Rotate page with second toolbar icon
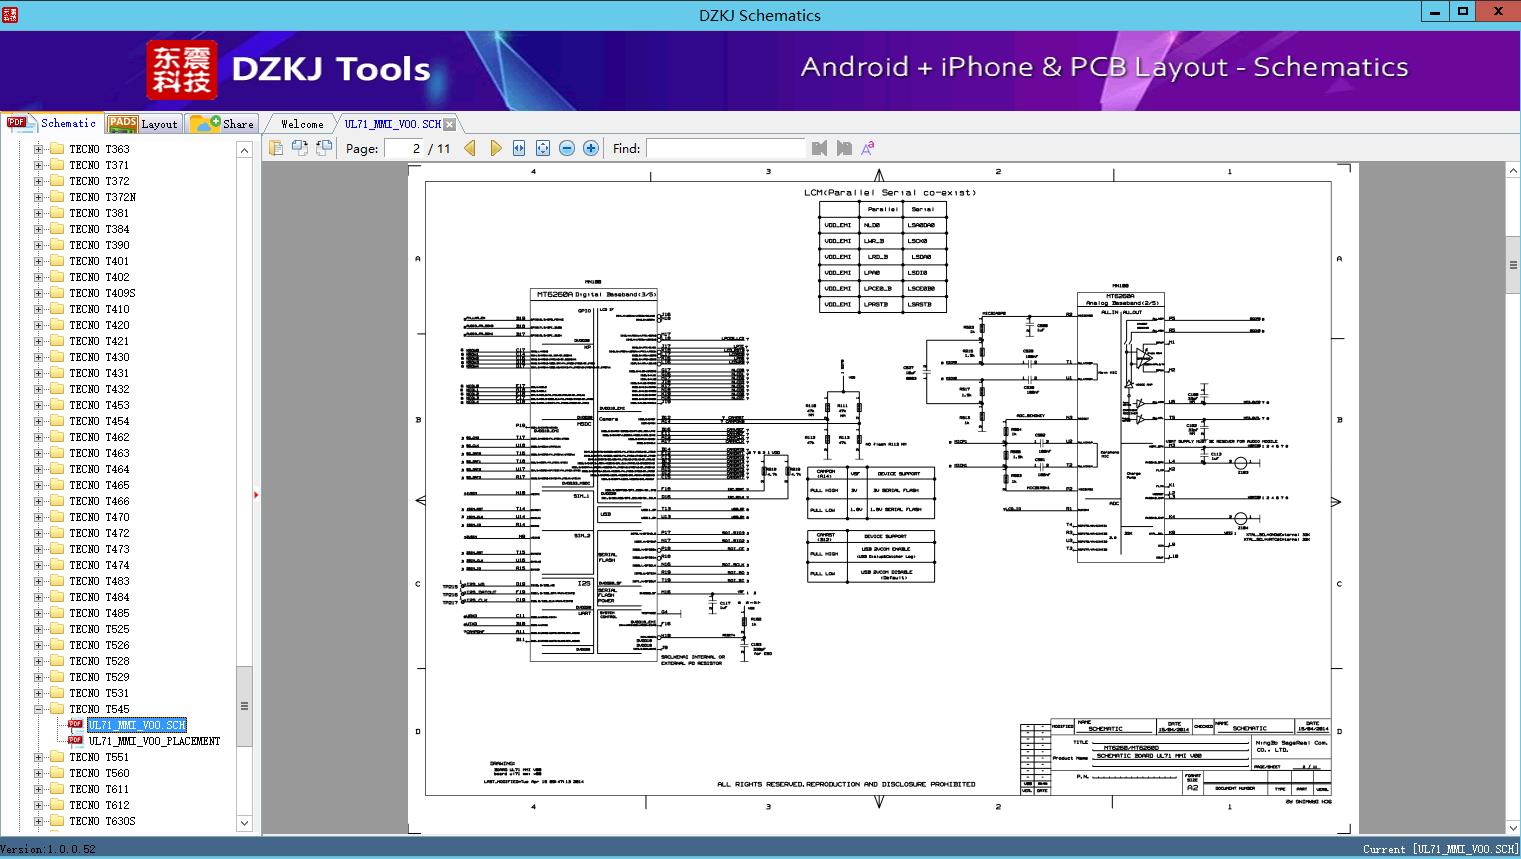Screen dimensions: 1521x859 coord(300,148)
